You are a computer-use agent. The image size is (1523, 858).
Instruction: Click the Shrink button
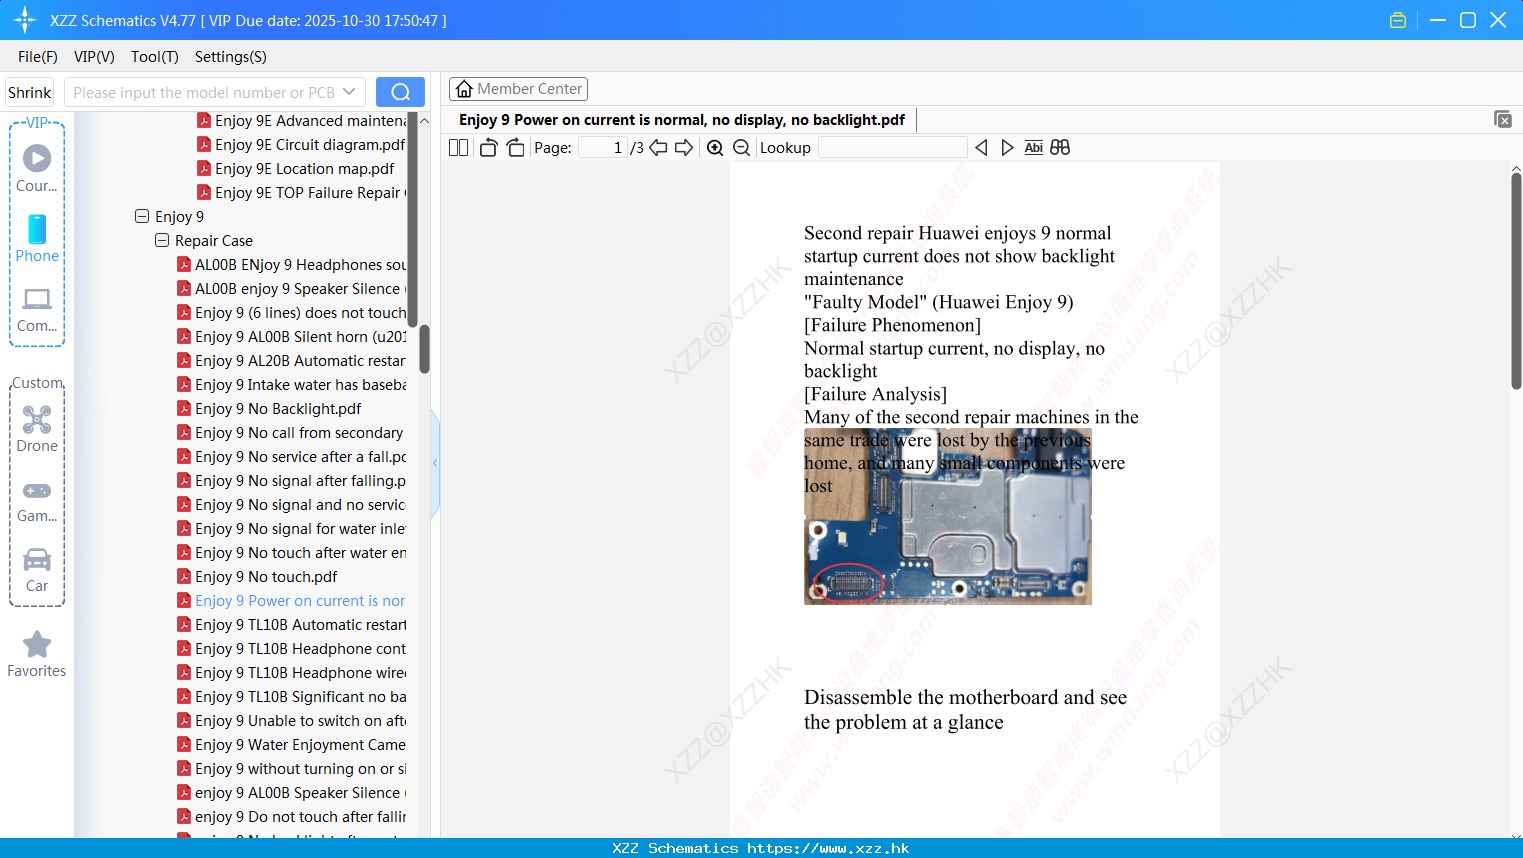click(x=29, y=92)
